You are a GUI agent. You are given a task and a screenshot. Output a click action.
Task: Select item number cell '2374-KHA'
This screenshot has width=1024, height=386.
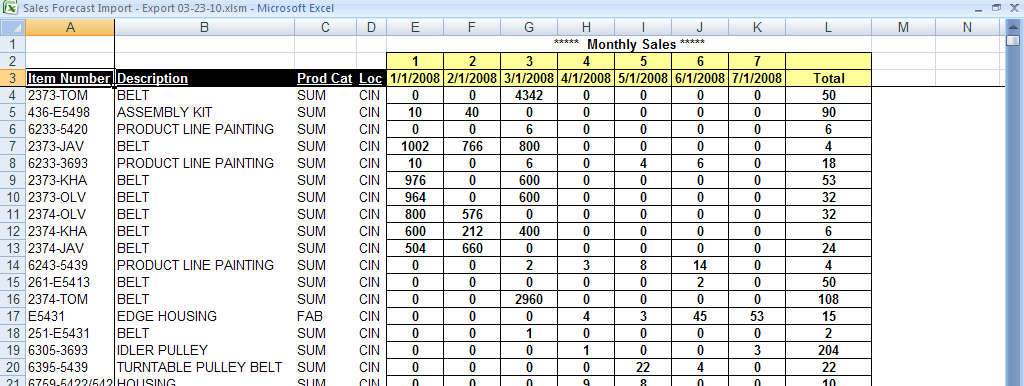[70, 231]
